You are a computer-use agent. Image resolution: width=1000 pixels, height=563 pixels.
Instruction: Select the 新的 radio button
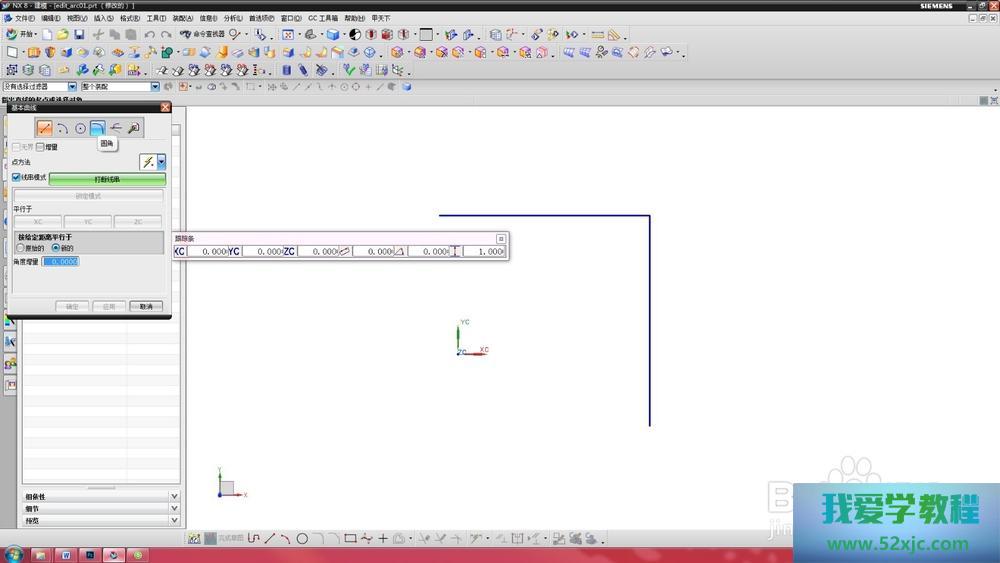click(x=55, y=248)
